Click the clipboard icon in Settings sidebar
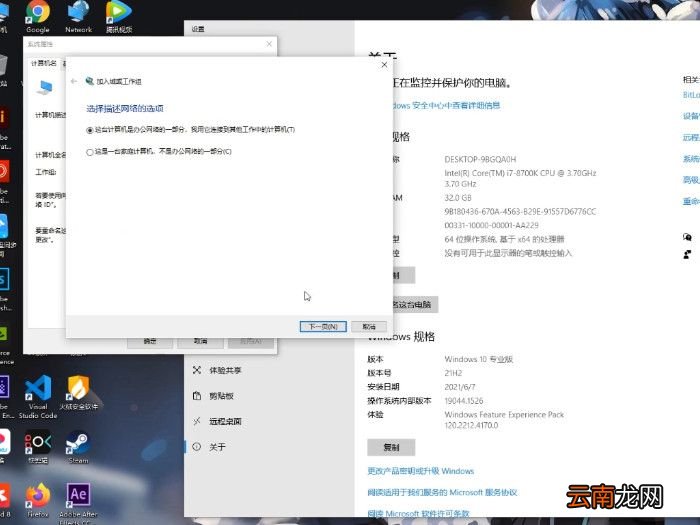This screenshot has height=525, width=700. 197,396
